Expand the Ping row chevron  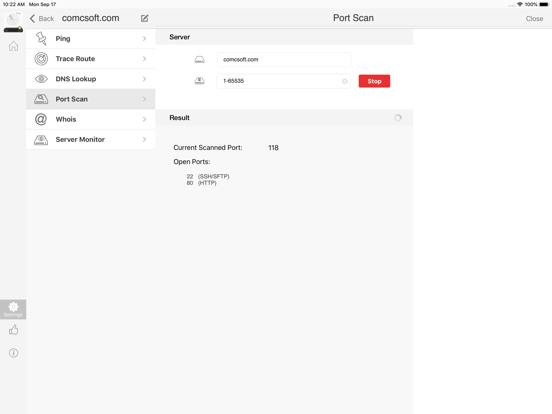coord(144,38)
